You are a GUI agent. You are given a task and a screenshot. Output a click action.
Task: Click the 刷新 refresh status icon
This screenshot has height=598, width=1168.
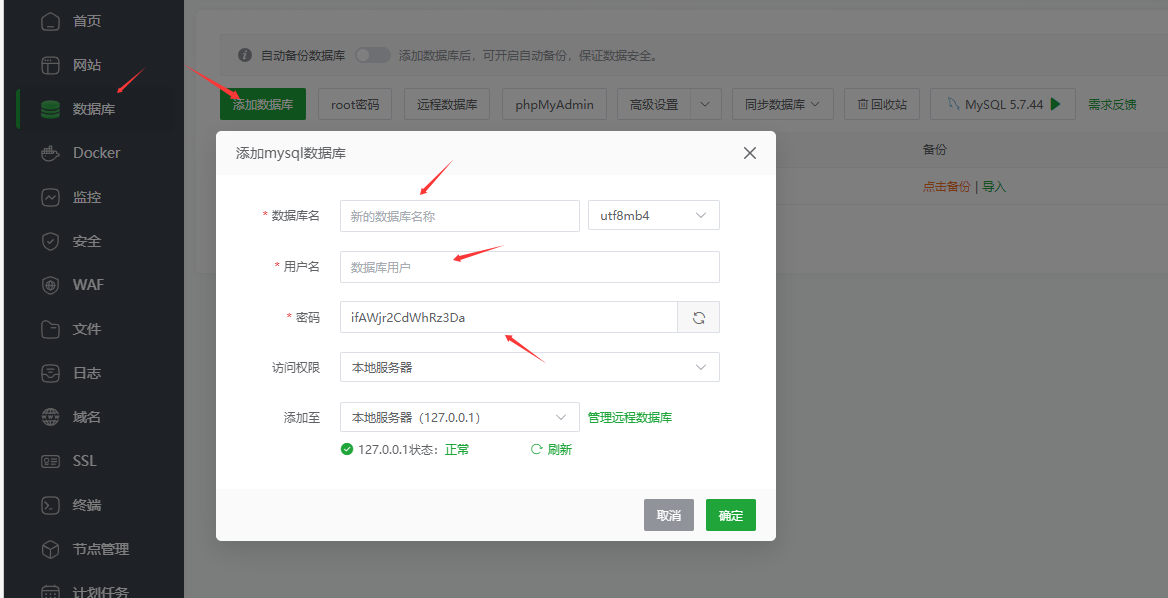[537, 450]
